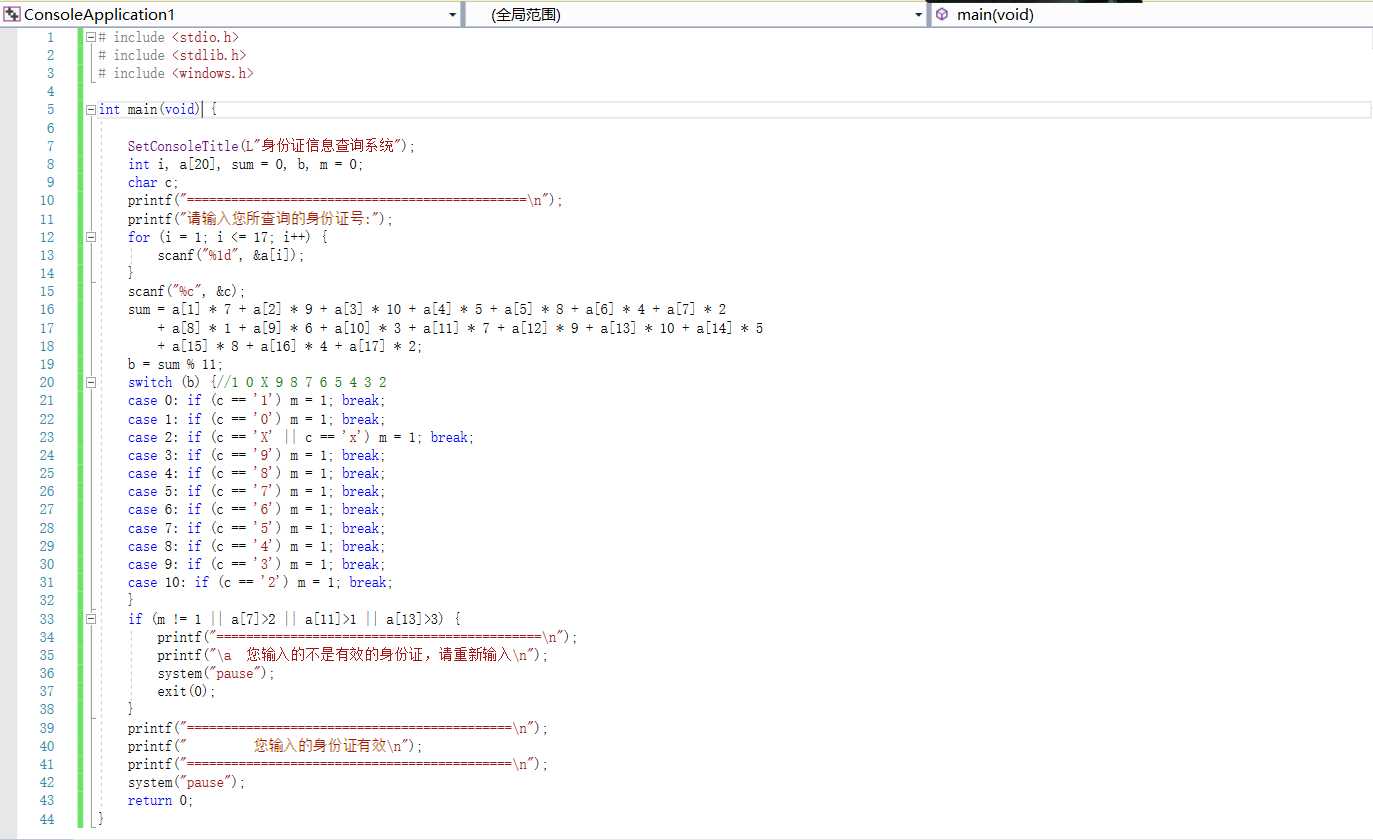Click the 'case 0:' line

(256, 400)
